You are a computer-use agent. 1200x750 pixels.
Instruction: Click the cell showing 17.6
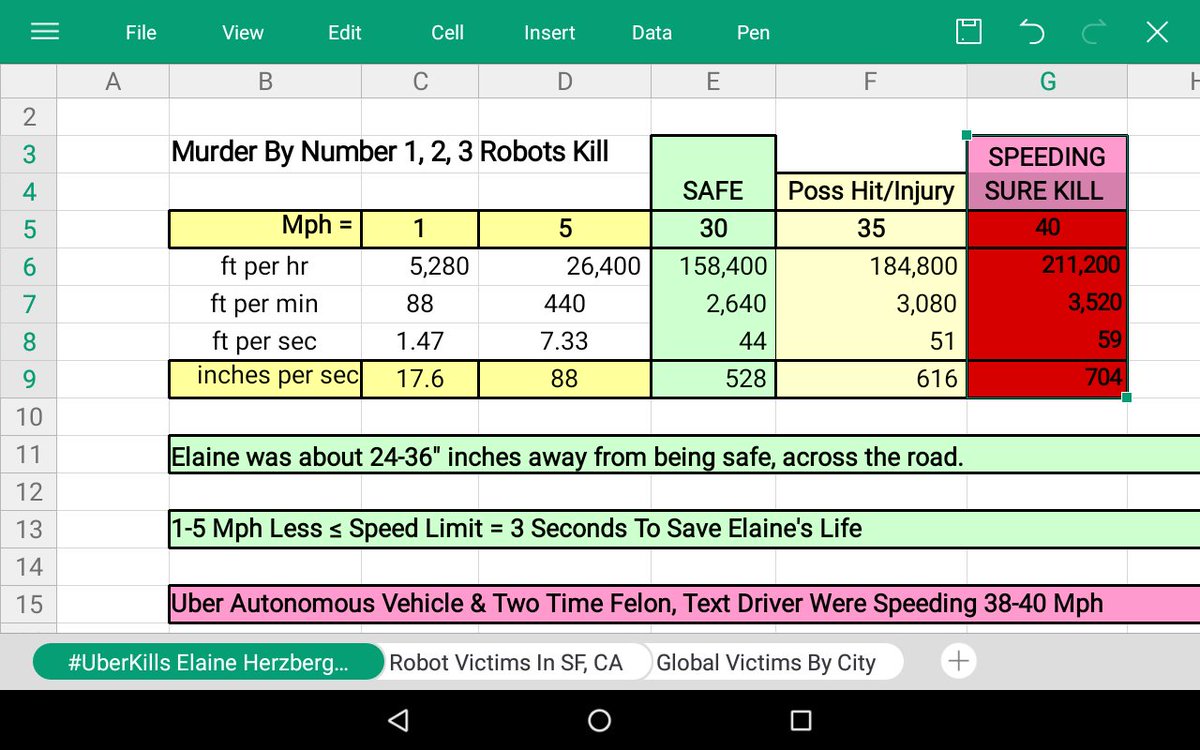(x=420, y=379)
